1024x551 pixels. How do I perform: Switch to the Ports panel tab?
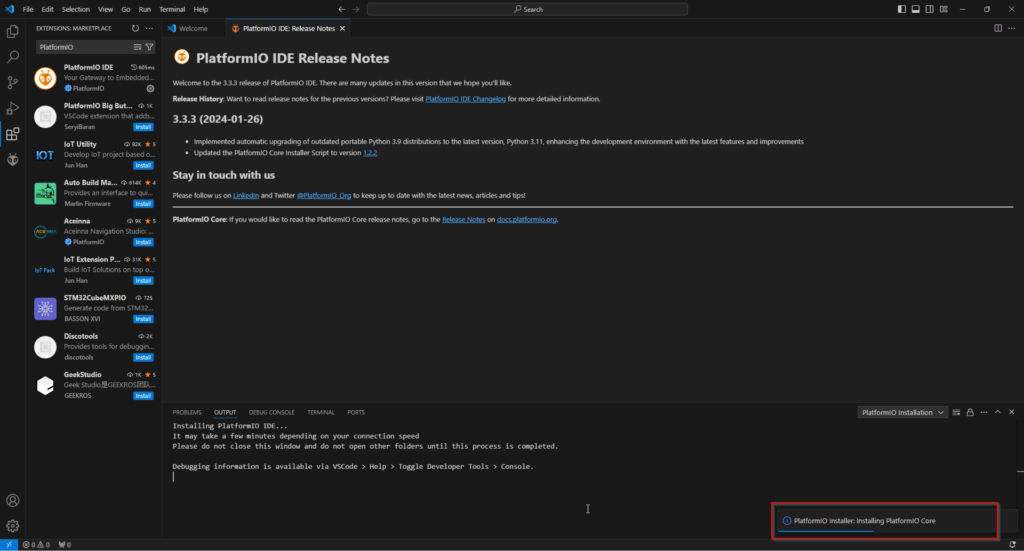[356, 413]
